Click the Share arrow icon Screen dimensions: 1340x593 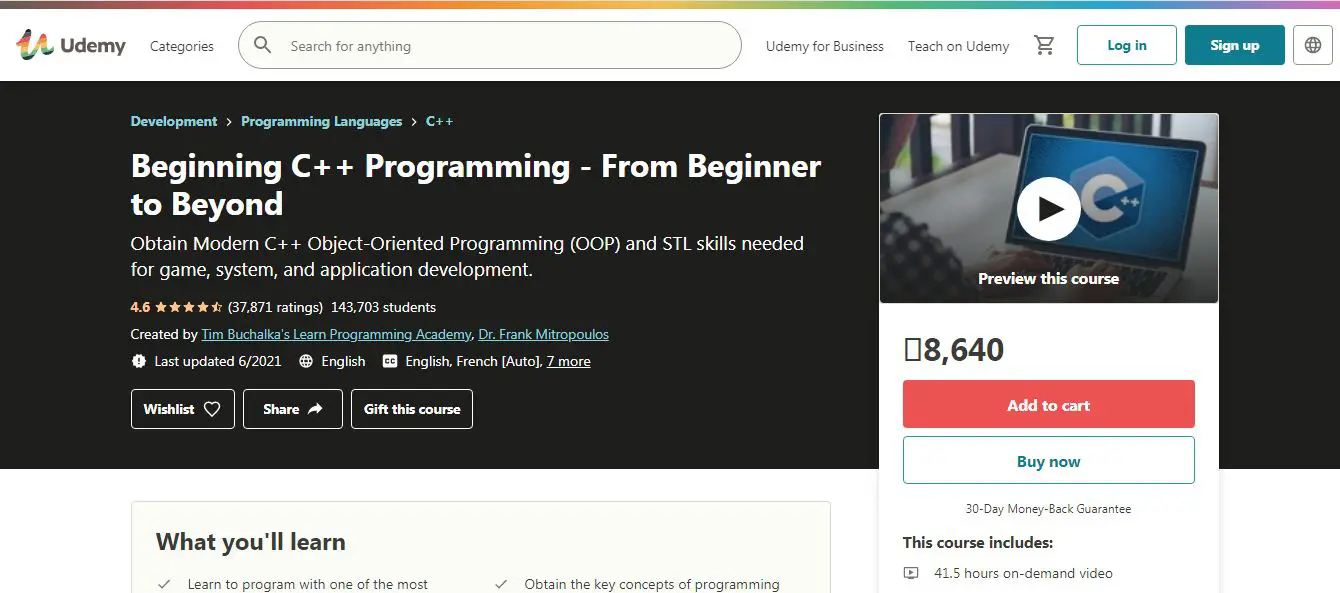pos(315,409)
